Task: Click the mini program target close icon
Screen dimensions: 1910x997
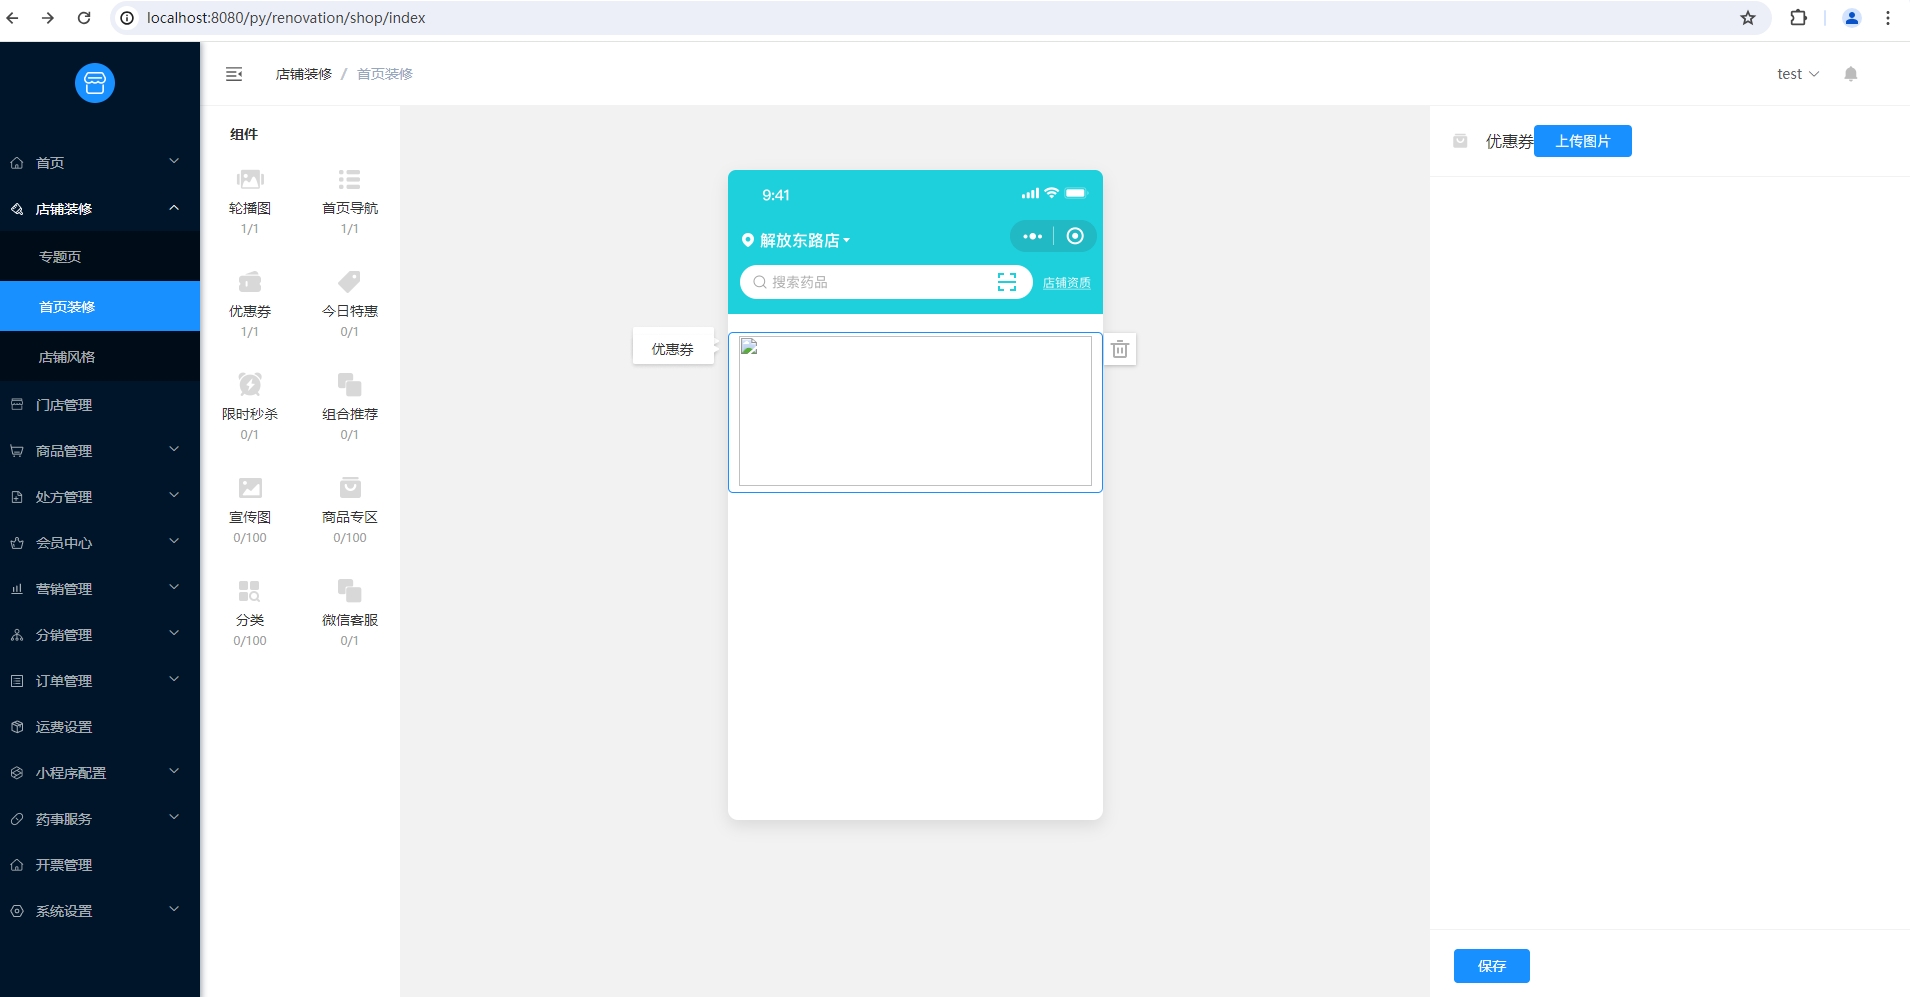Action: tap(1075, 237)
